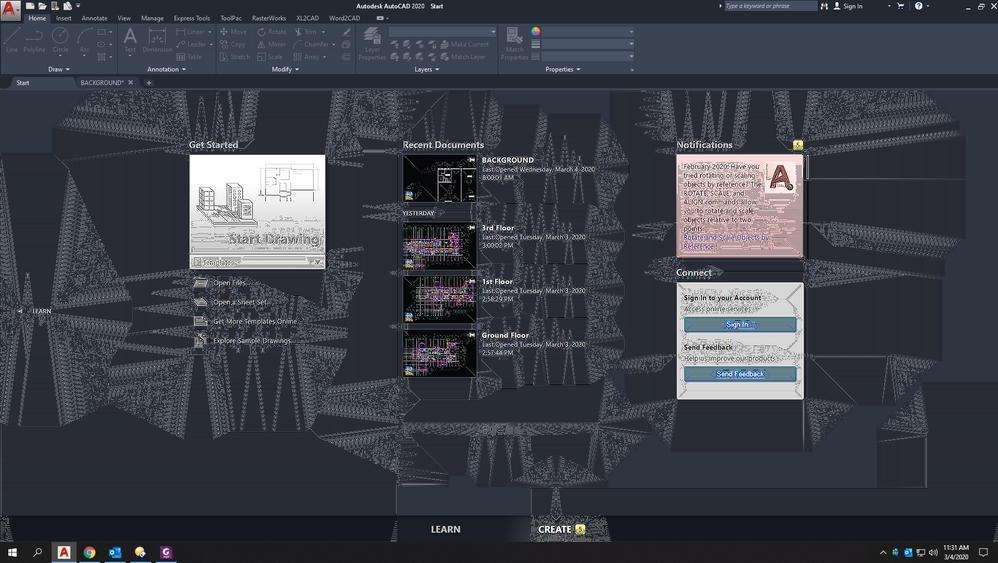Expand the Draw panel dropdown
This screenshot has width=998, height=563.
[x=59, y=69]
